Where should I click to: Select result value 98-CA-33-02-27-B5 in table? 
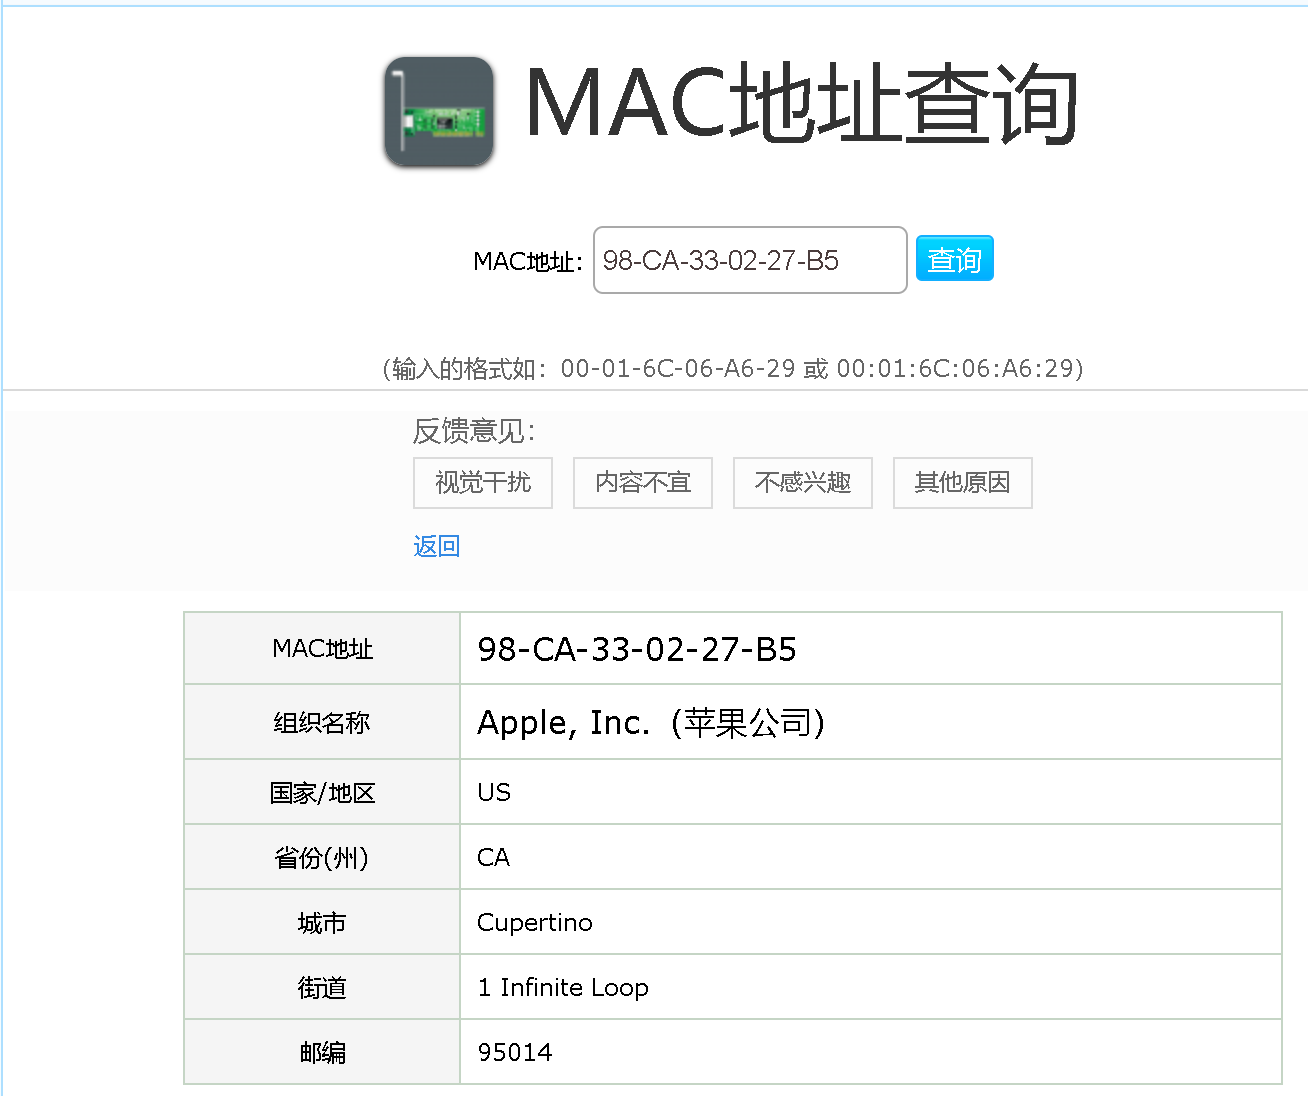pos(637,649)
